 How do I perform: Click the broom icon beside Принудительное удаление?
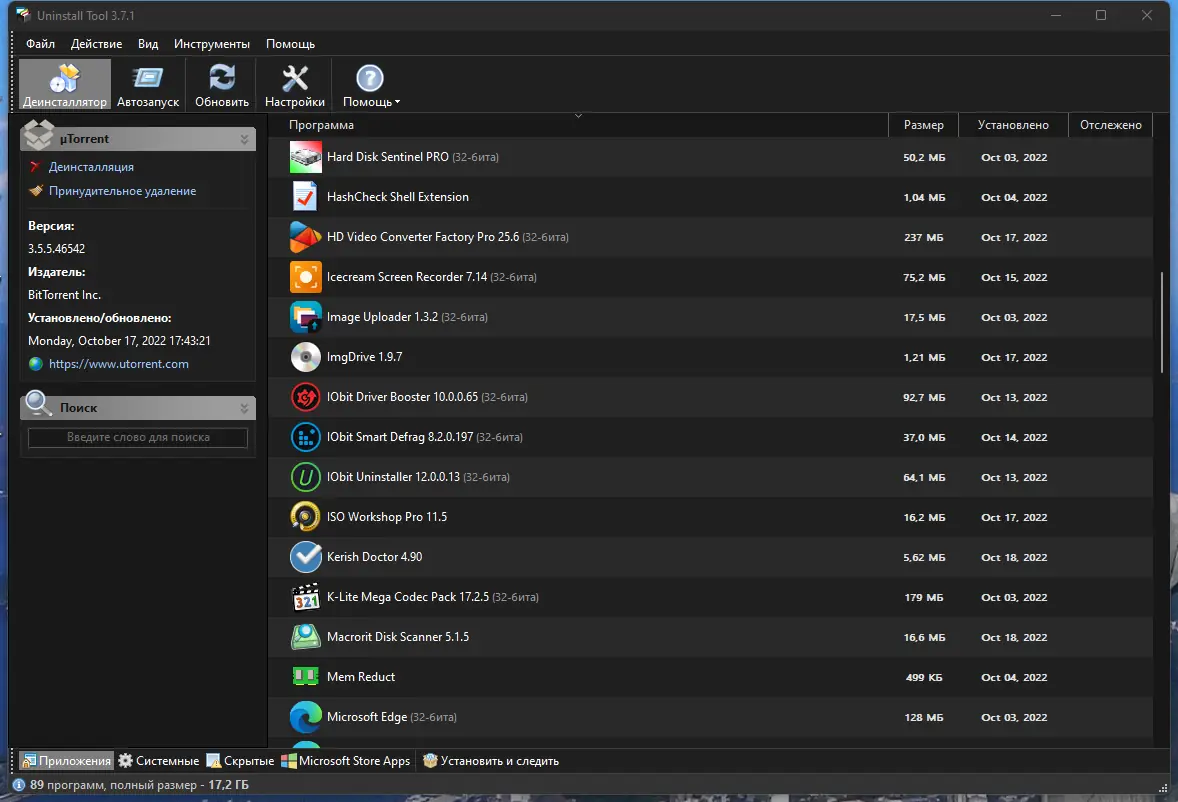click(x=35, y=191)
